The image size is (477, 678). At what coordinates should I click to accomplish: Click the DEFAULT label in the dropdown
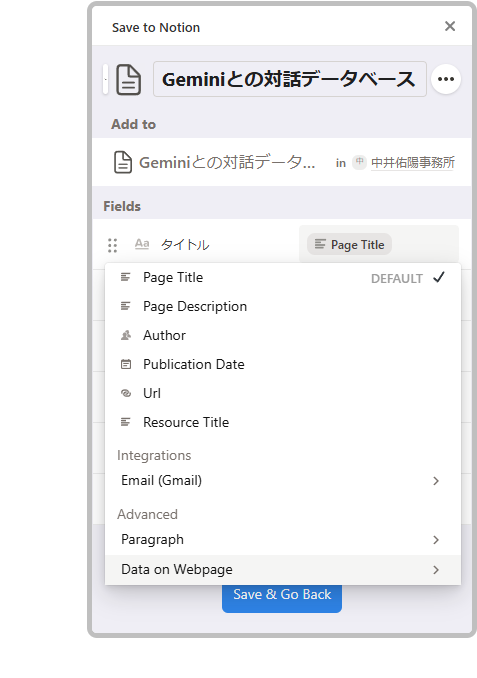click(x=397, y=279)
